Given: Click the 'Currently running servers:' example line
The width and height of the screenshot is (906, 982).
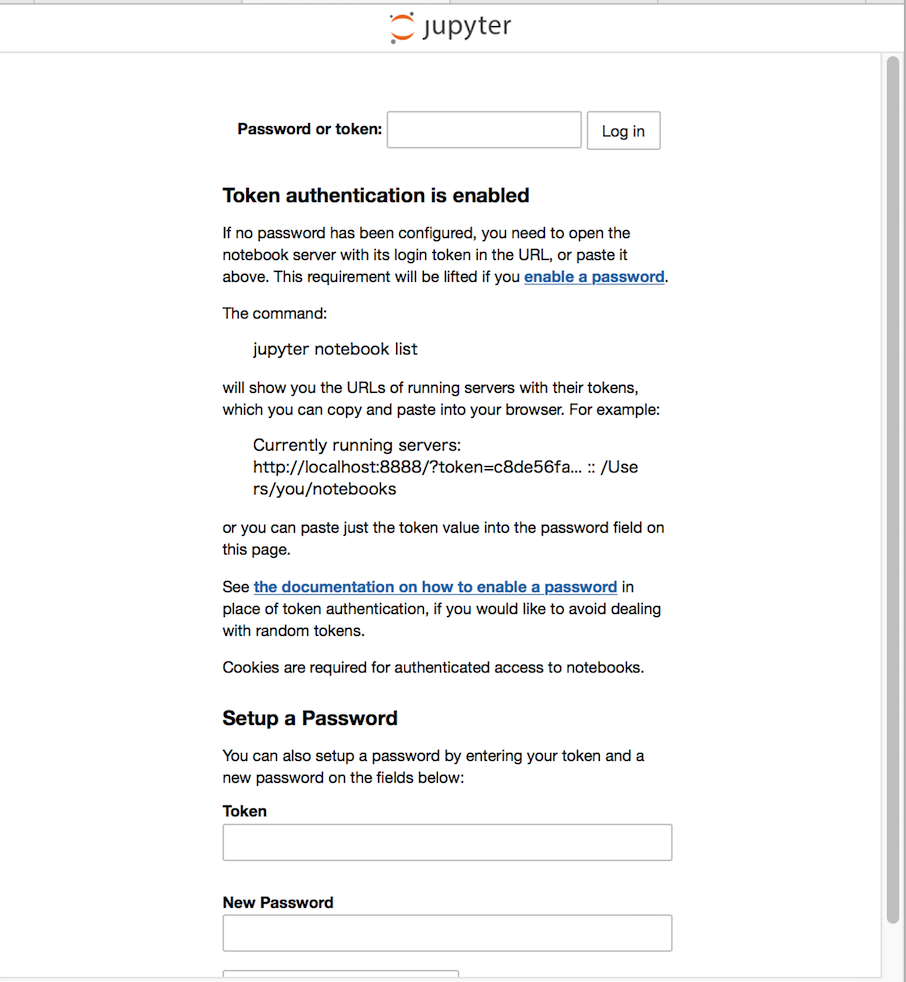Looking at the screenshot, I should [x=357, y=444].
